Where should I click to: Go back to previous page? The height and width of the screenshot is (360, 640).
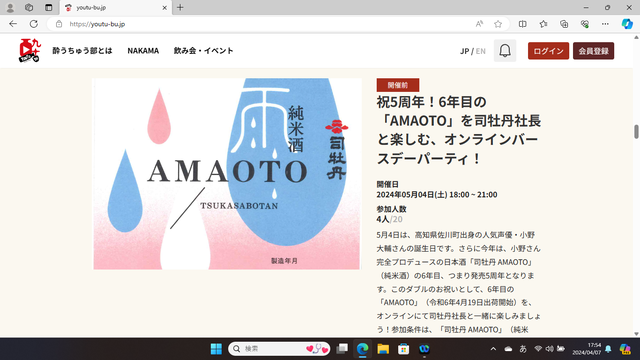13,24
